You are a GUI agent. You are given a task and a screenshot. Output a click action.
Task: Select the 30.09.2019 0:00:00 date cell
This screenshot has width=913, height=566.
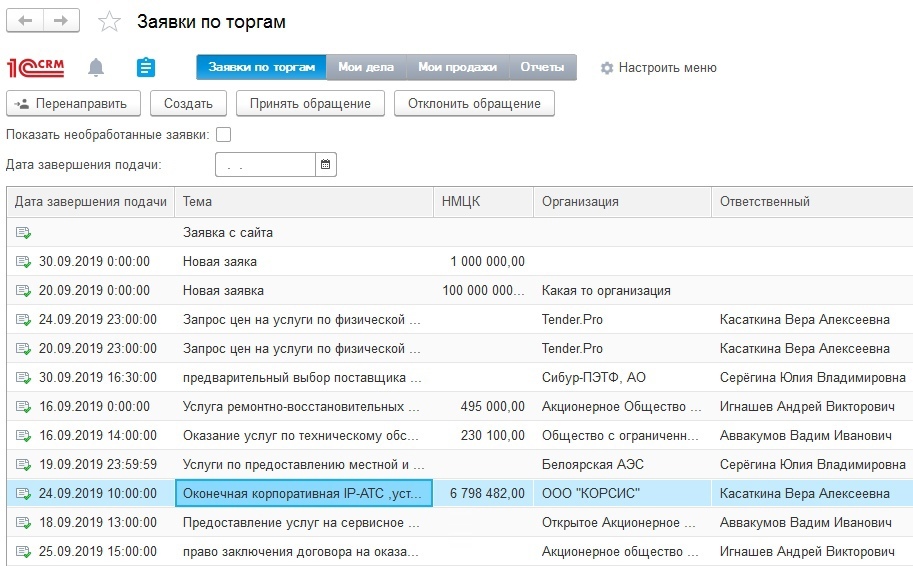pos(91,262)
